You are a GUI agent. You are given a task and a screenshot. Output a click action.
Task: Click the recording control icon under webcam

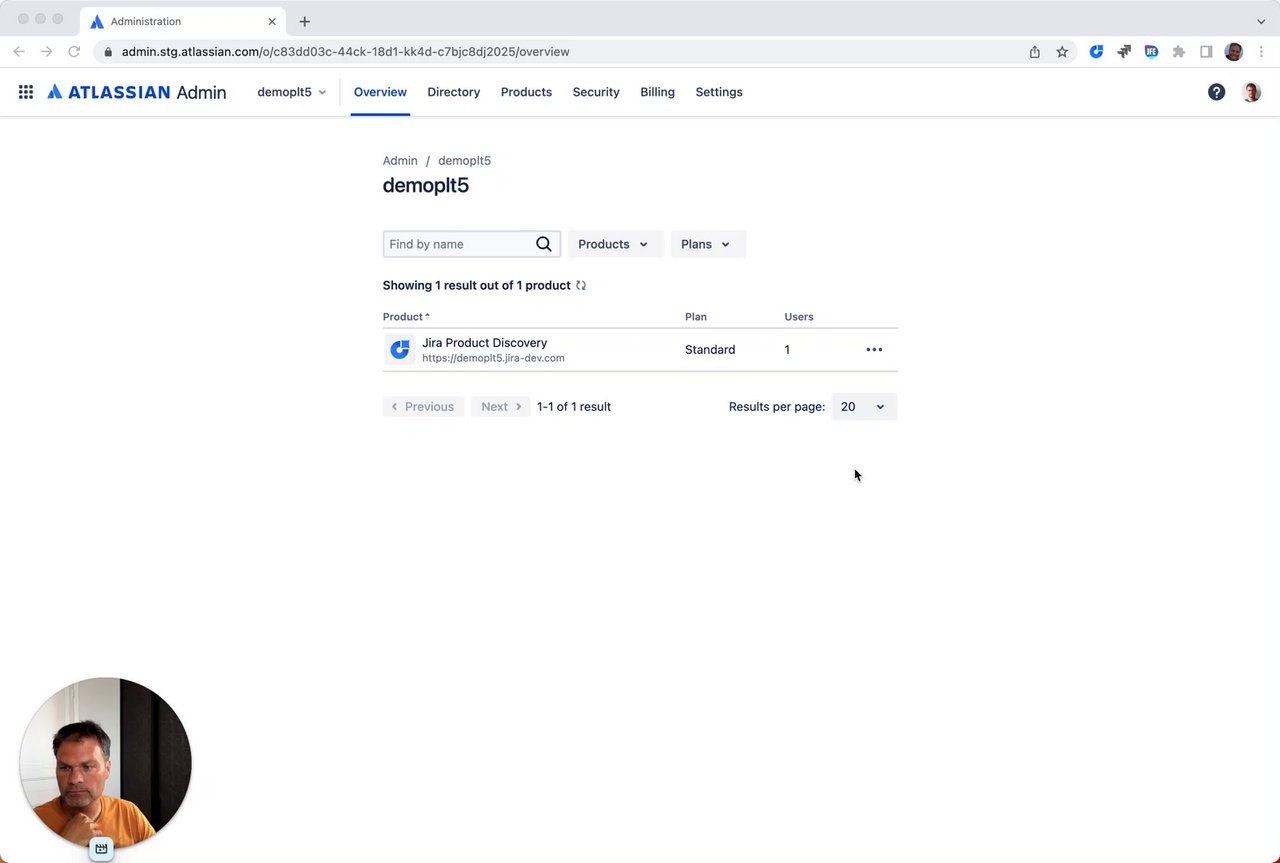101,848
